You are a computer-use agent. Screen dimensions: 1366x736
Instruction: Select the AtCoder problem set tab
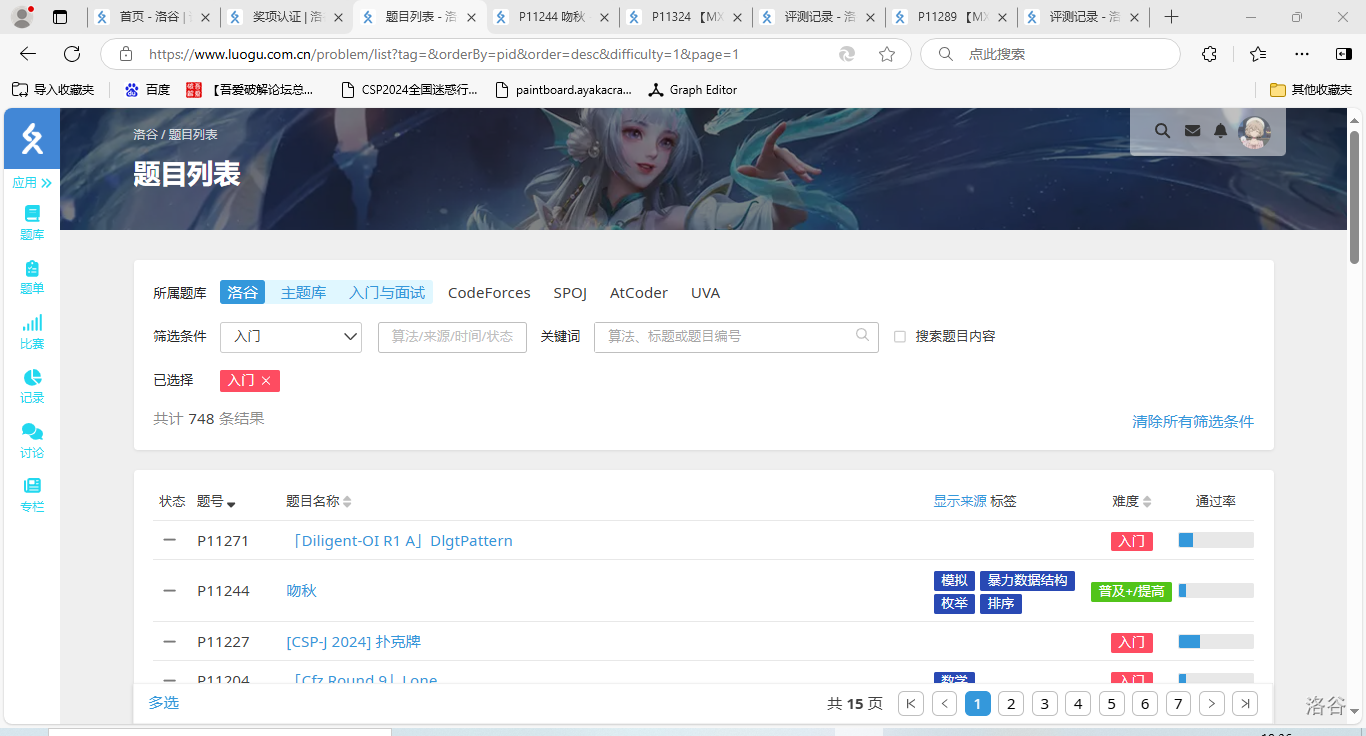click(638, 293)
